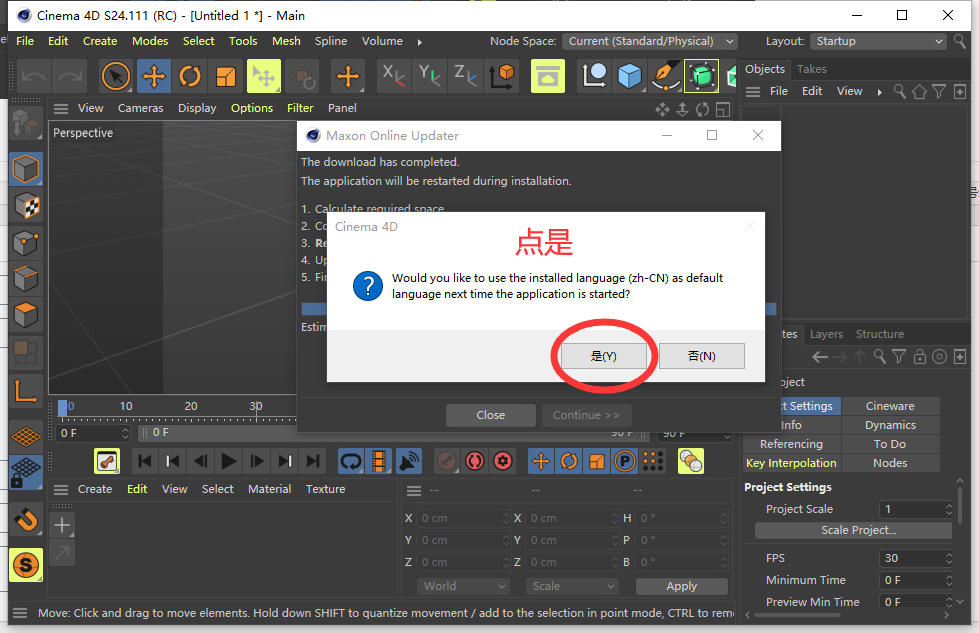Image resolution: width=979 pixels, height=633 pixels.
Task: Switch to the Takes tab
Action: click(811, 69)
